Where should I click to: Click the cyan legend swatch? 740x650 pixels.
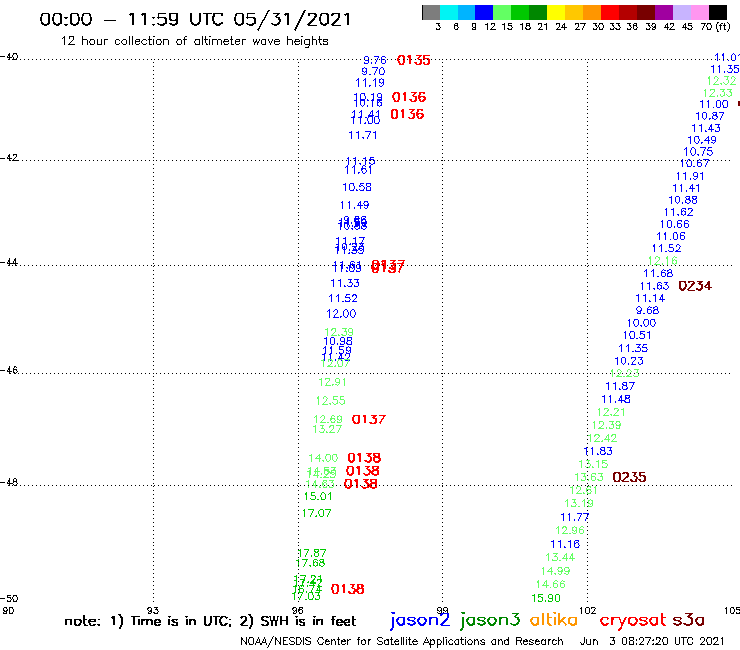449,12
